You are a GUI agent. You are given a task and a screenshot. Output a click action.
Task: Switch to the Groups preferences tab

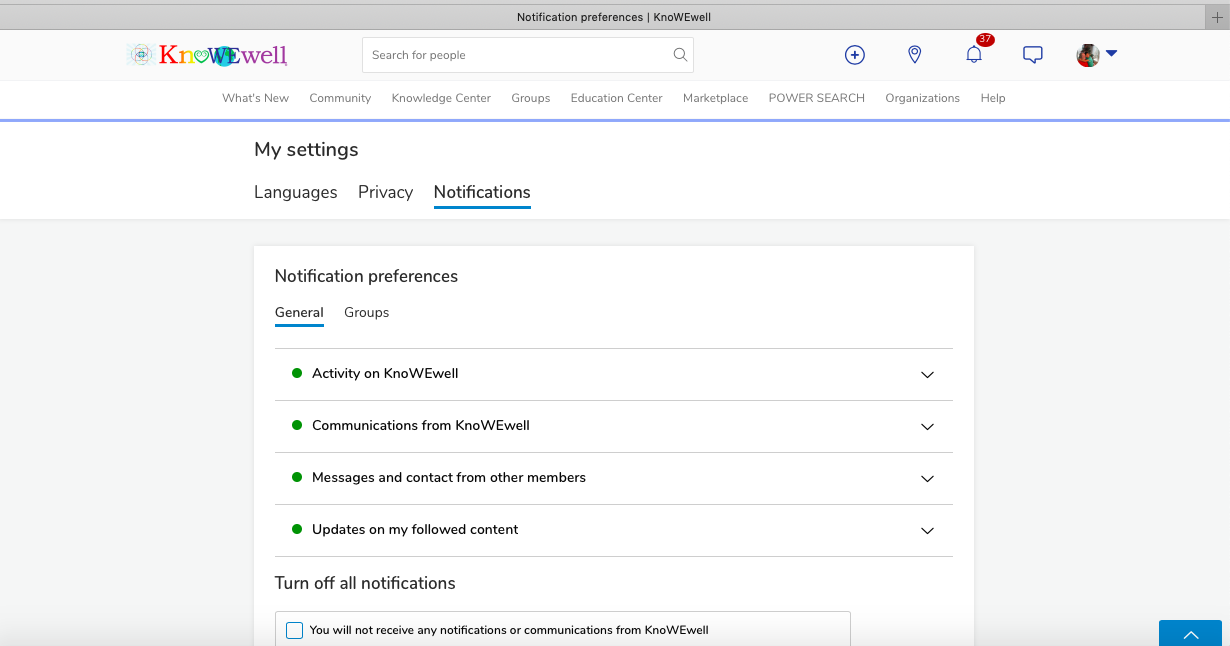click(366, 313)
